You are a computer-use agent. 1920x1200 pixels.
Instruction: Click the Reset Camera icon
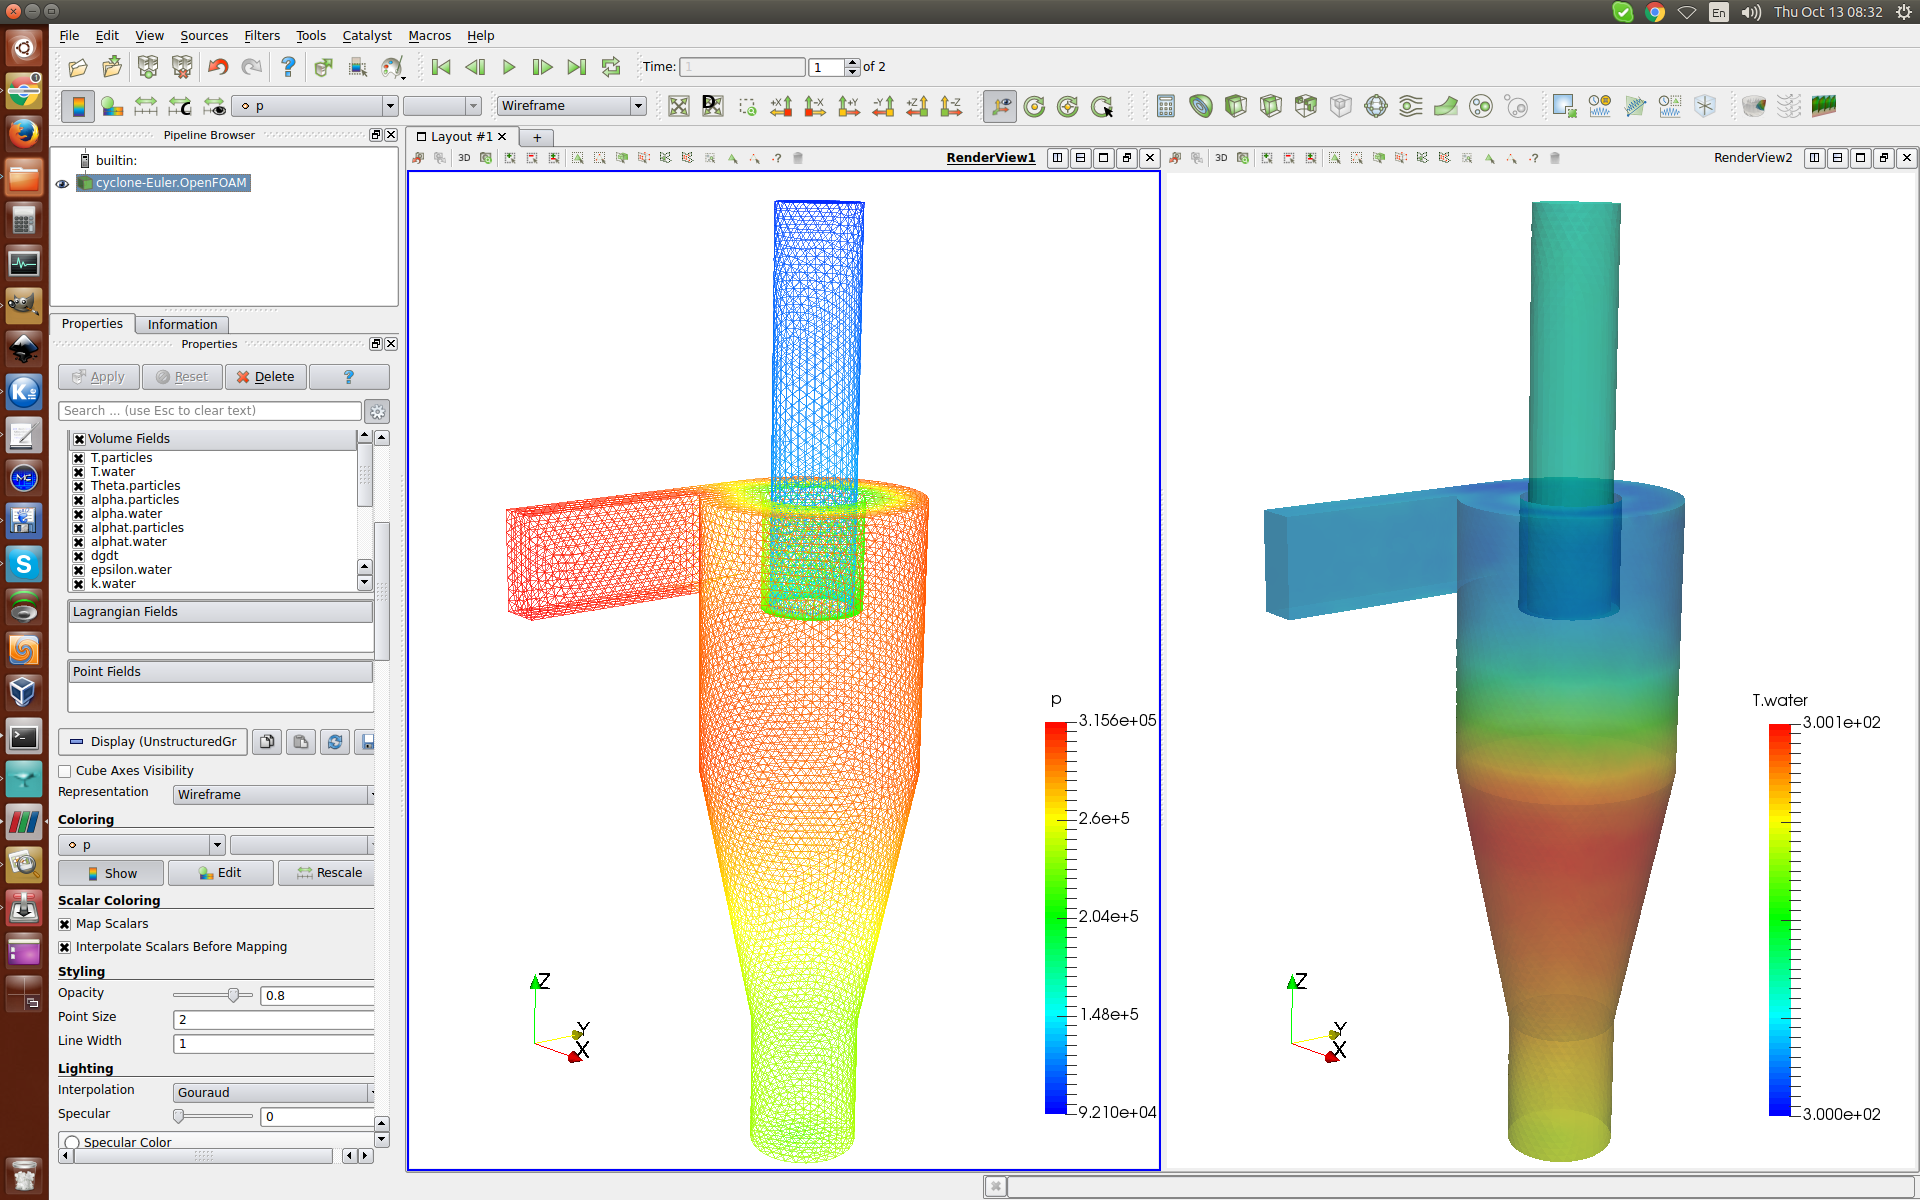point(679,106)
